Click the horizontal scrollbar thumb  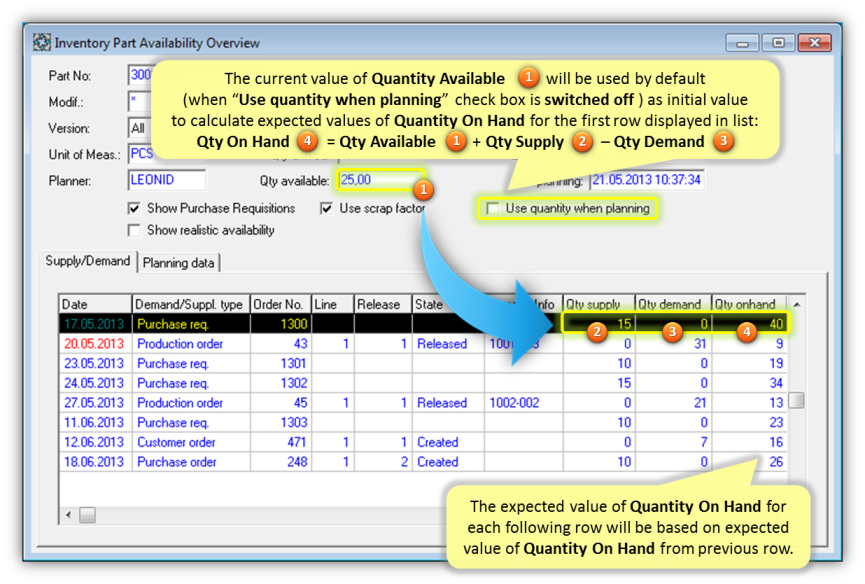point(87,515)
